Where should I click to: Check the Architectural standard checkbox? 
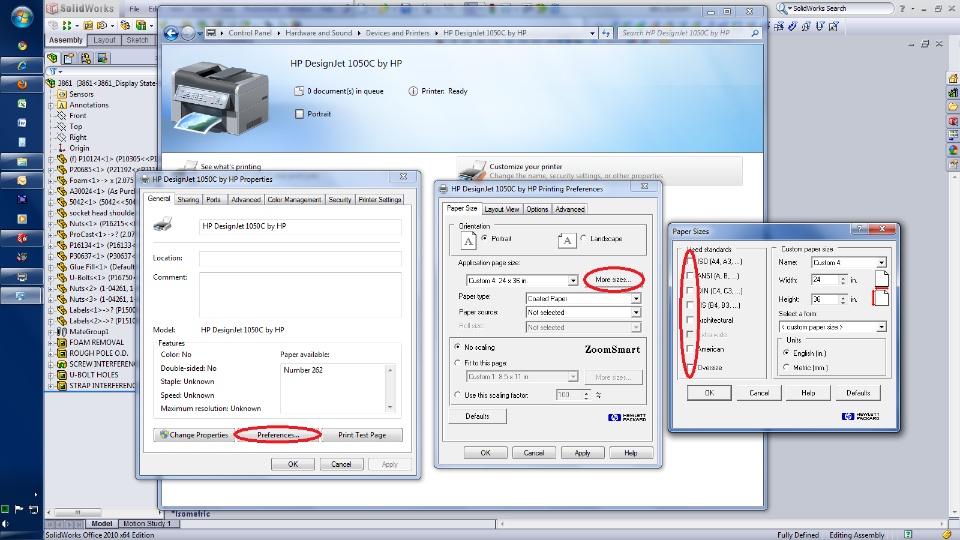(690, 320)
